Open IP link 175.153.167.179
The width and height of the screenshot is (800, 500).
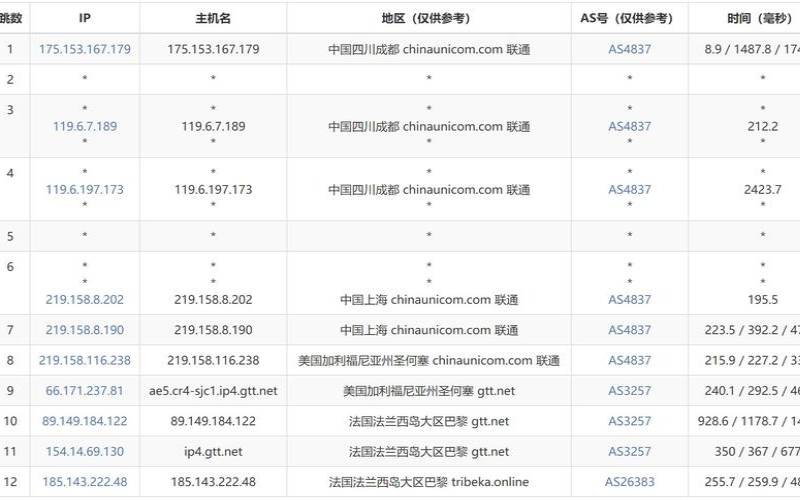(85, 49)
